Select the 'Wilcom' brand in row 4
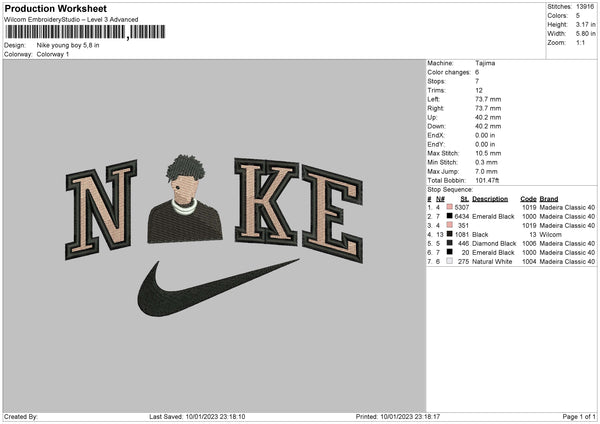This screenshot has height=424, width=600. 550,235
